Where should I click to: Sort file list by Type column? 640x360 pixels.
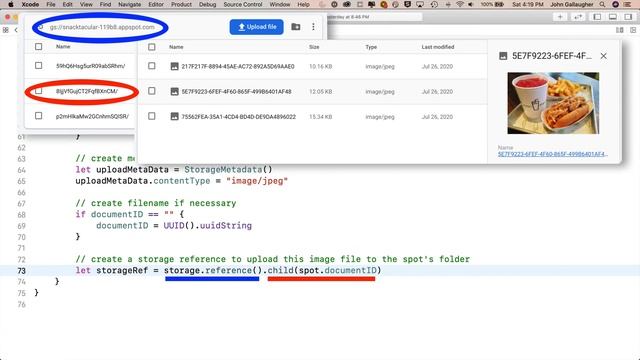click(371, 47)
